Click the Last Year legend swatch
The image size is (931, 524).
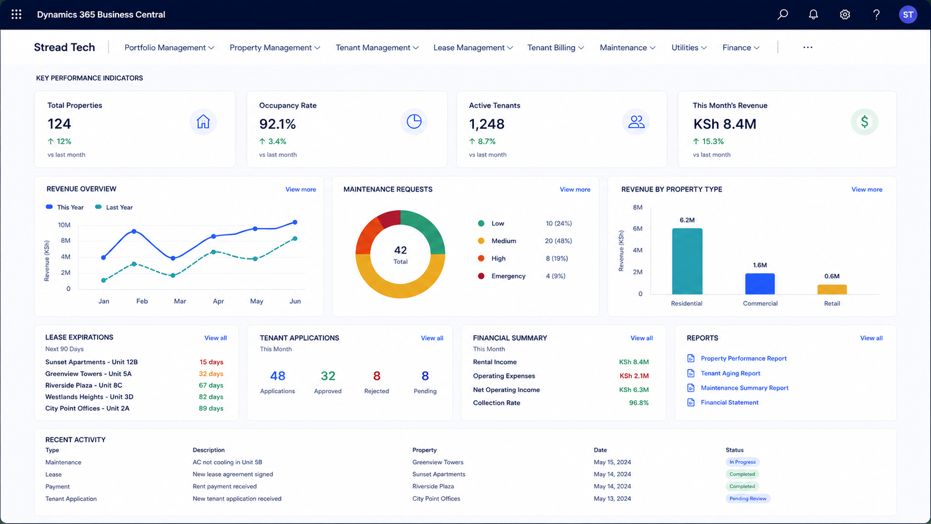[99, 207]
